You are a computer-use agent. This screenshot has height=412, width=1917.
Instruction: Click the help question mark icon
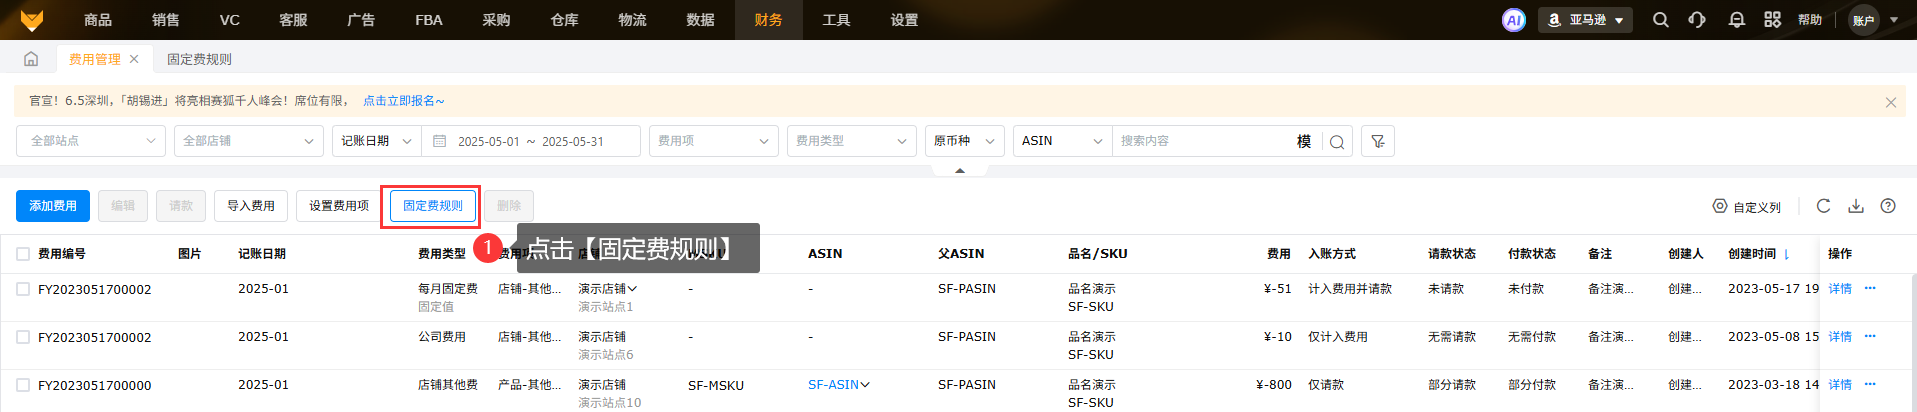point(1888,206)
